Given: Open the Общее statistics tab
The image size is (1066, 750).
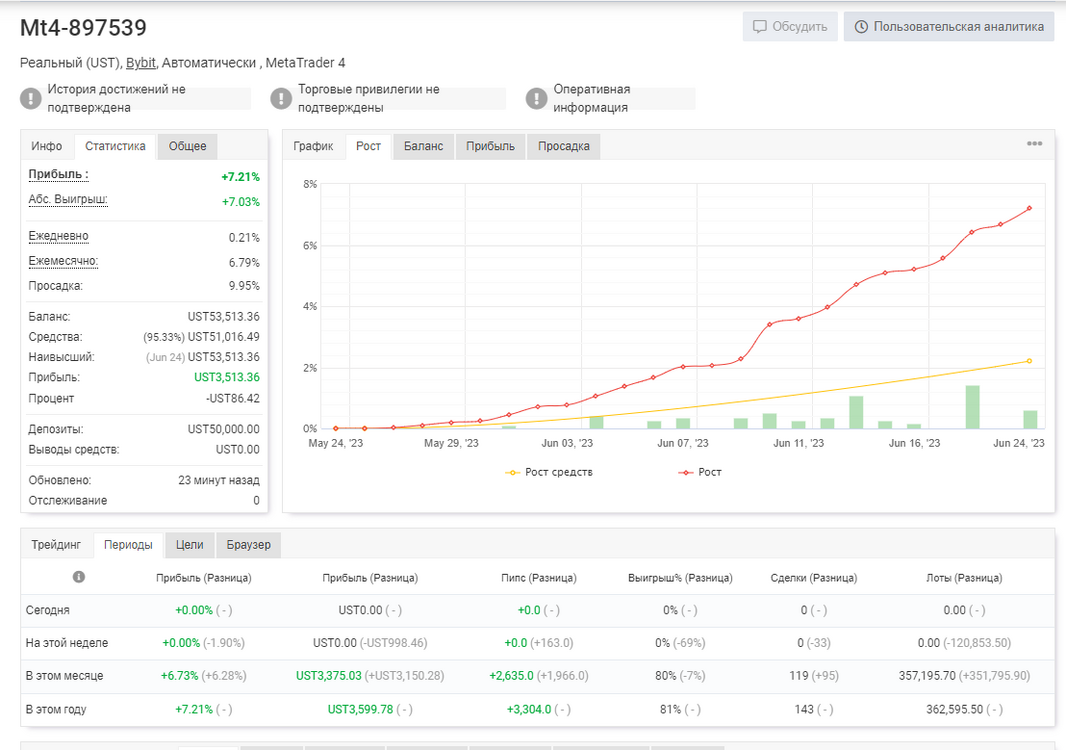Looking at the screenshot, I should [x=187, y=146].
